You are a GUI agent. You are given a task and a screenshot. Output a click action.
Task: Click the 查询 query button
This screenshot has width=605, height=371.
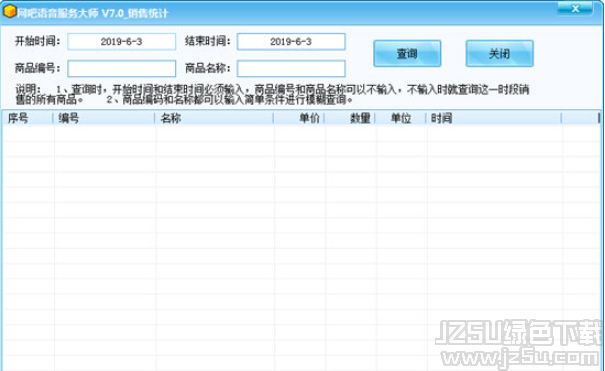(x=407, y=54)
